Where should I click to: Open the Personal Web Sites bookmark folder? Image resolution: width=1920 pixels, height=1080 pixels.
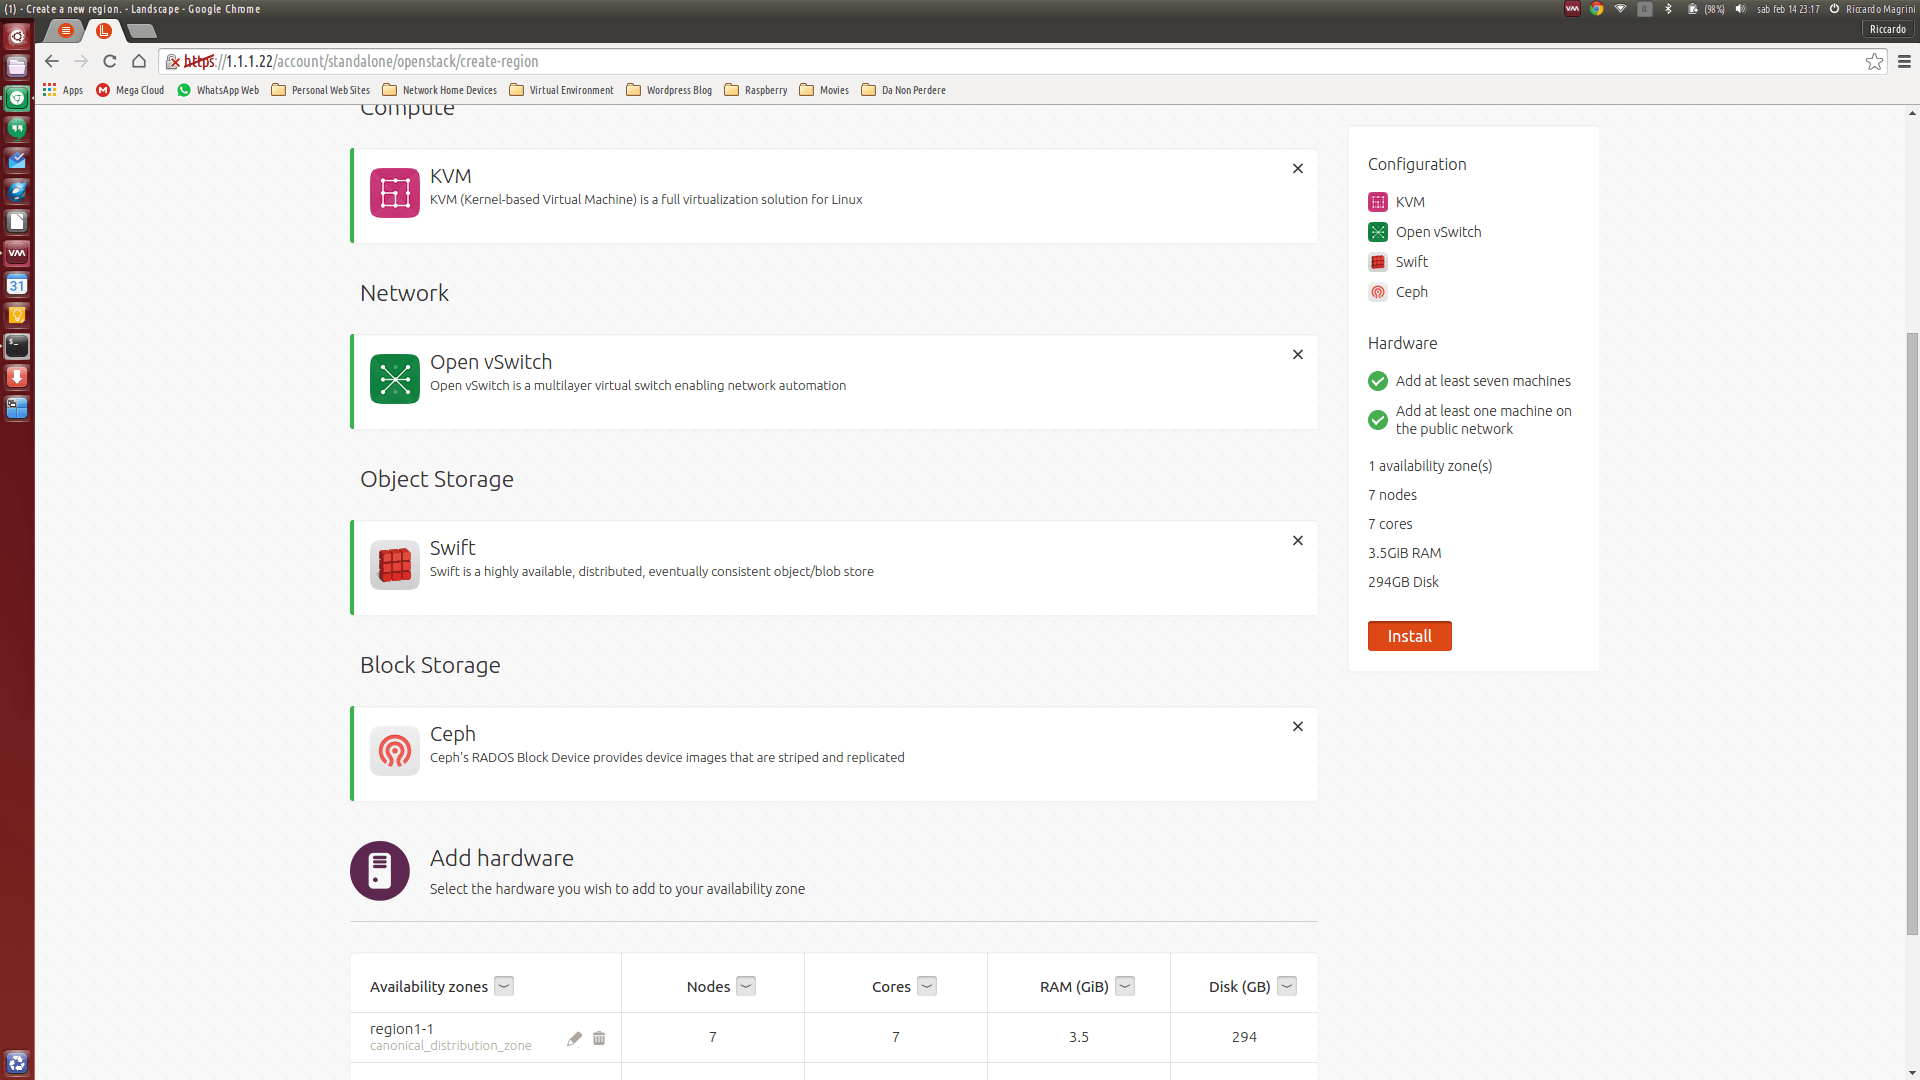320,90
